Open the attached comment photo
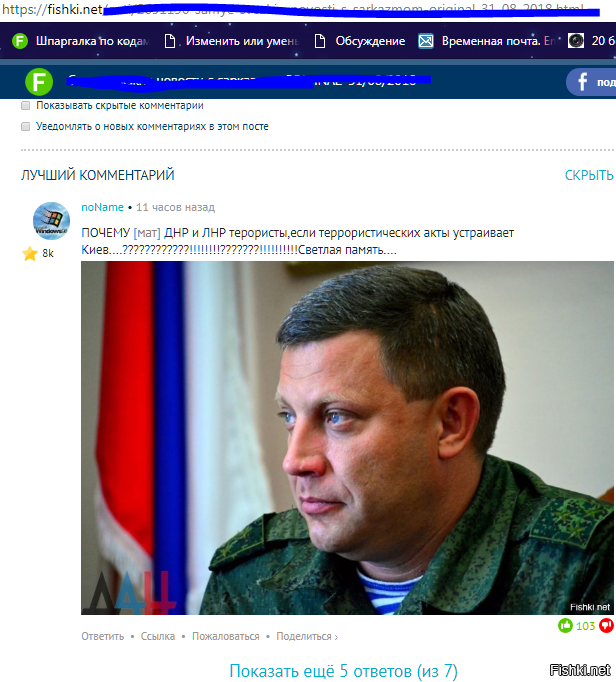The image size is (616, 682). tap(347, 438)
